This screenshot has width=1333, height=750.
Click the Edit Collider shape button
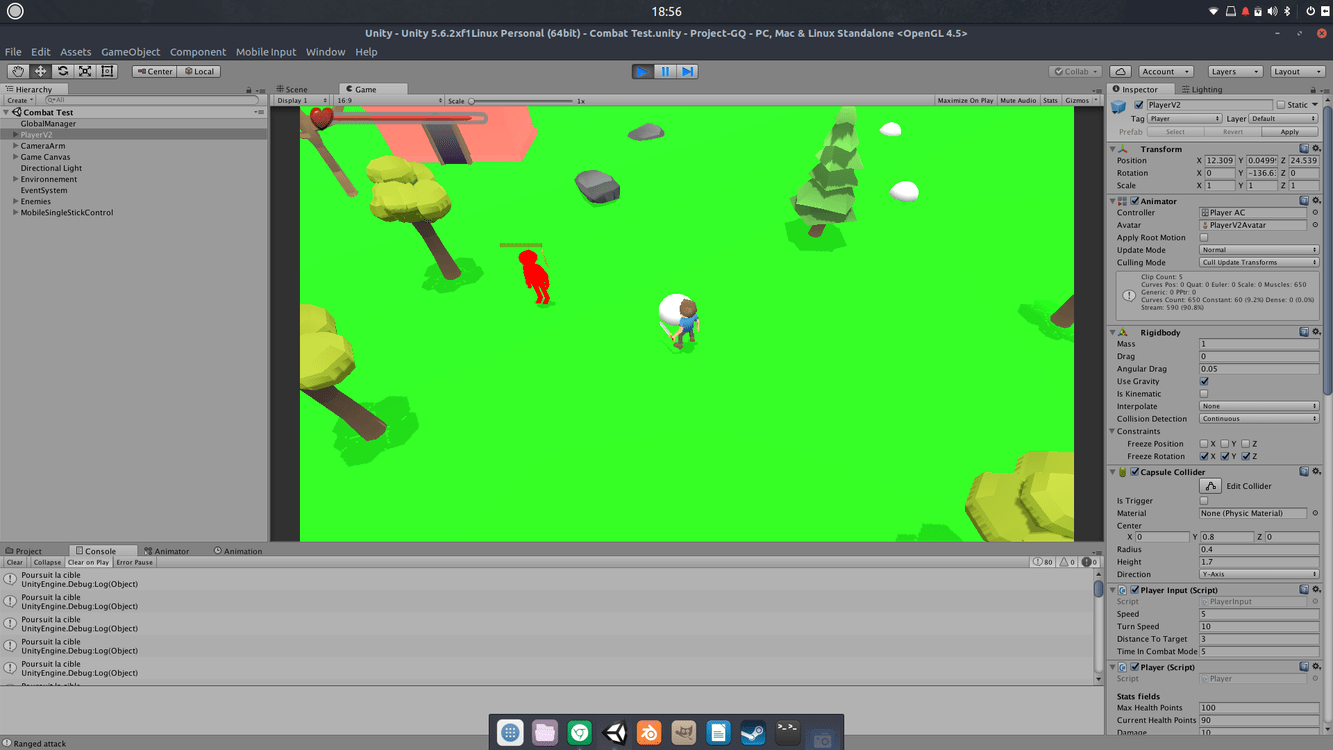point(1211,486)
